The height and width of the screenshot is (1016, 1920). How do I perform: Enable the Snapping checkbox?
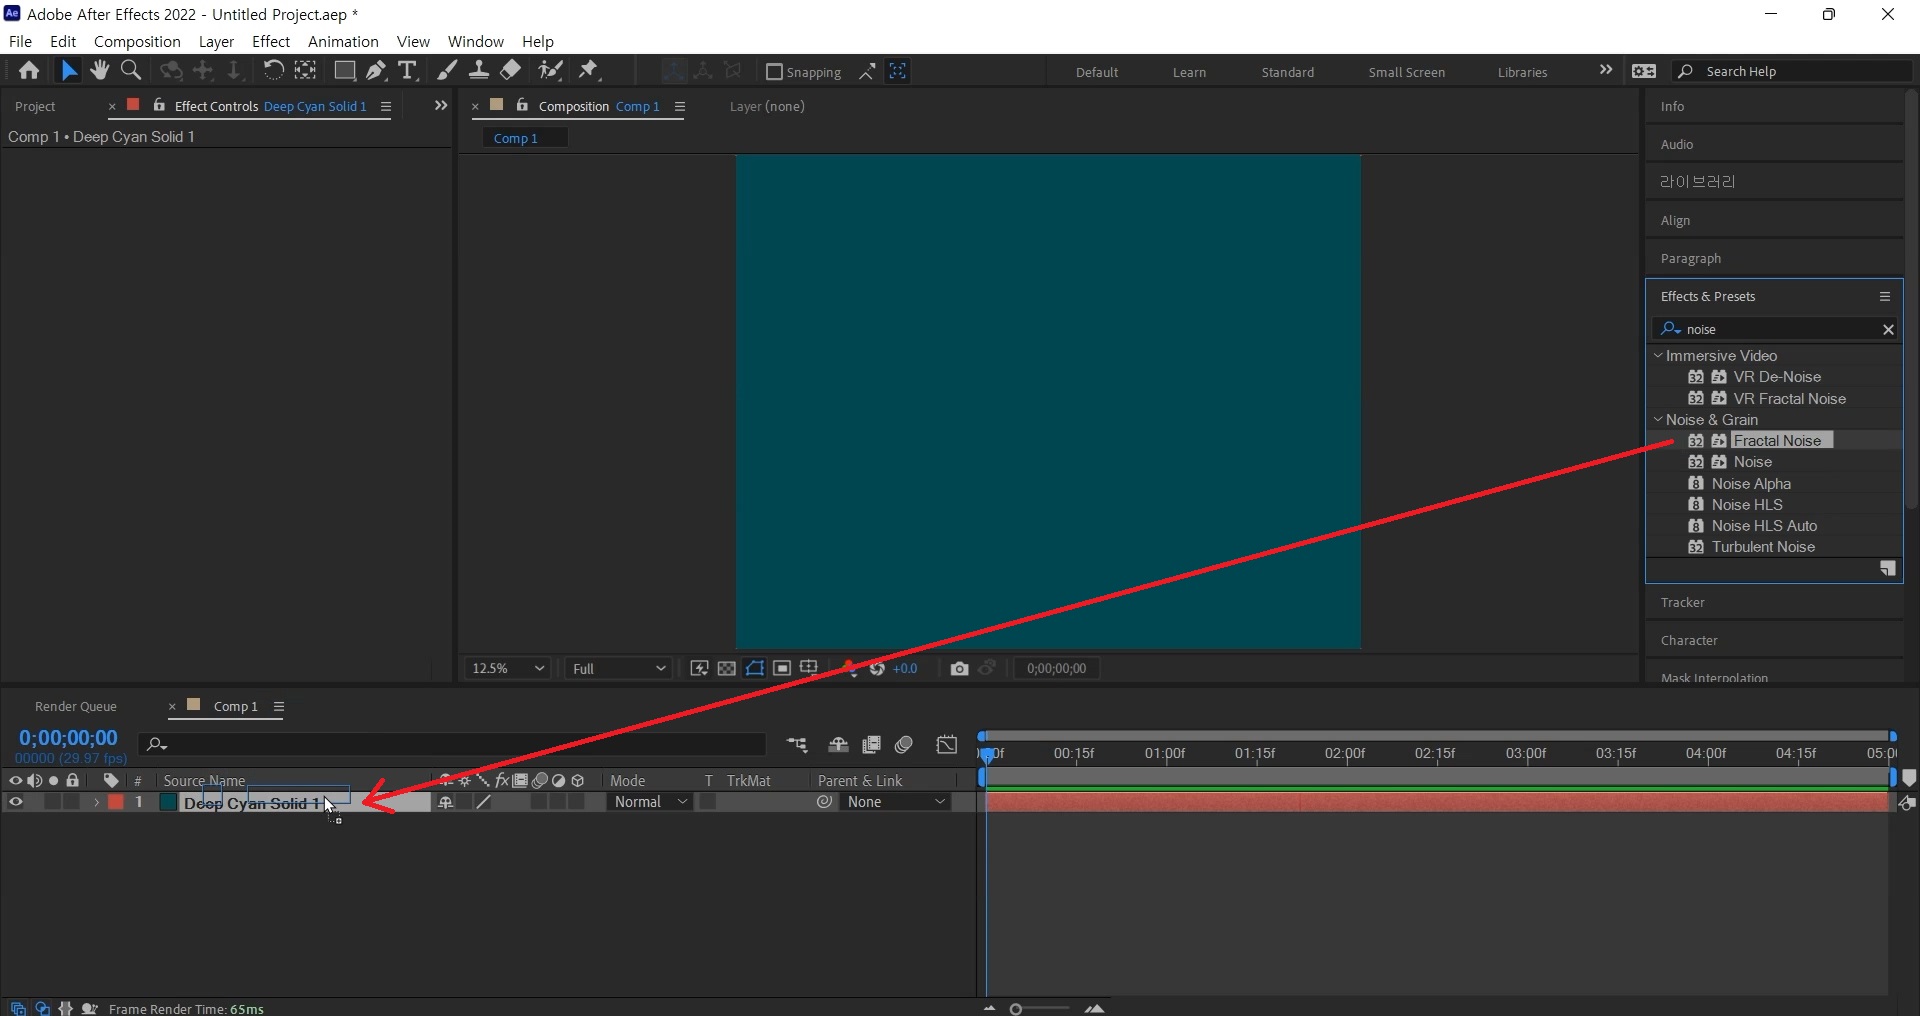point(773,72)
